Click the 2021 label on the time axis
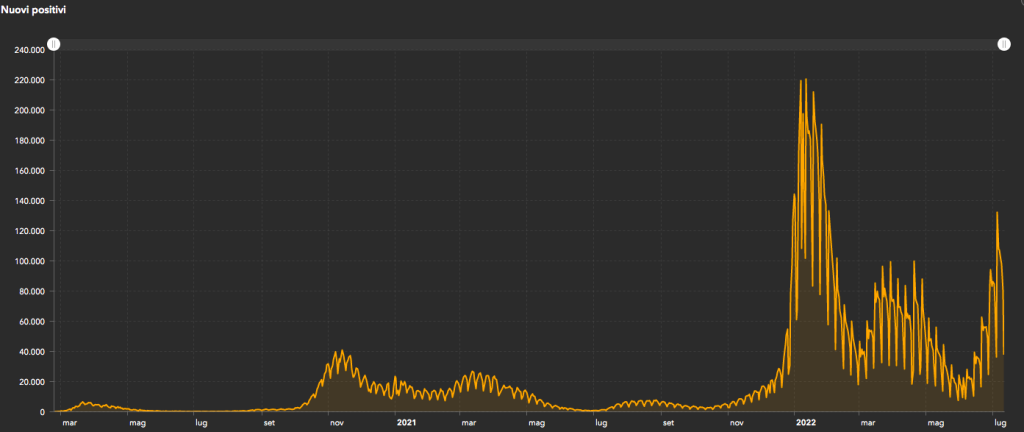Viewport: 1024px width, 432px height. [x=406, y=423]
